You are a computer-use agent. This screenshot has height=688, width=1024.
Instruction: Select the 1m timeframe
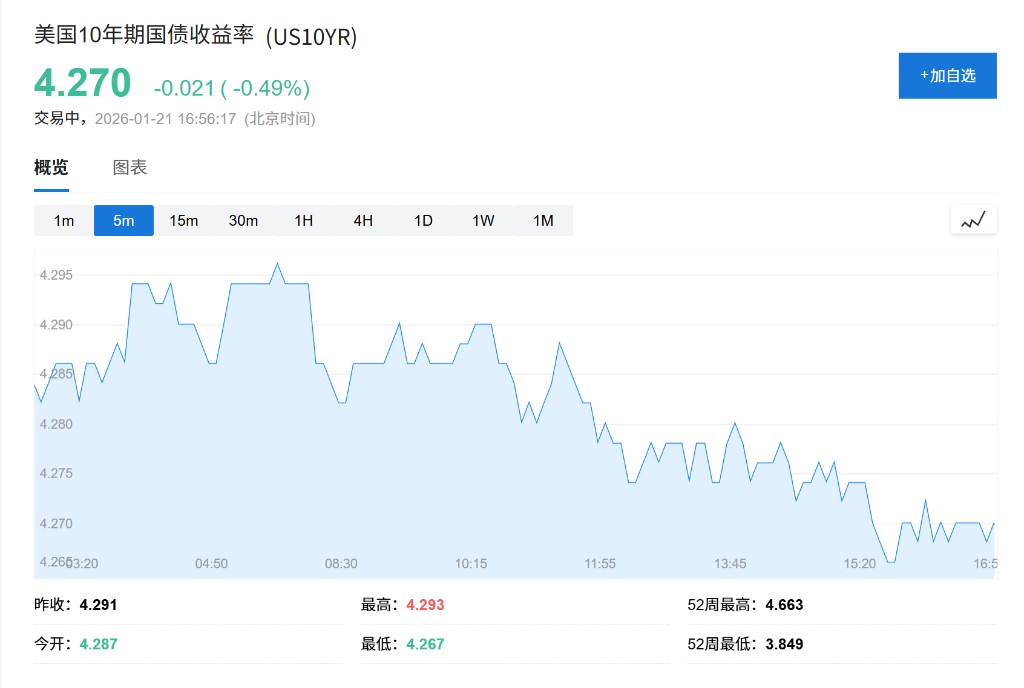coord(64,221)
